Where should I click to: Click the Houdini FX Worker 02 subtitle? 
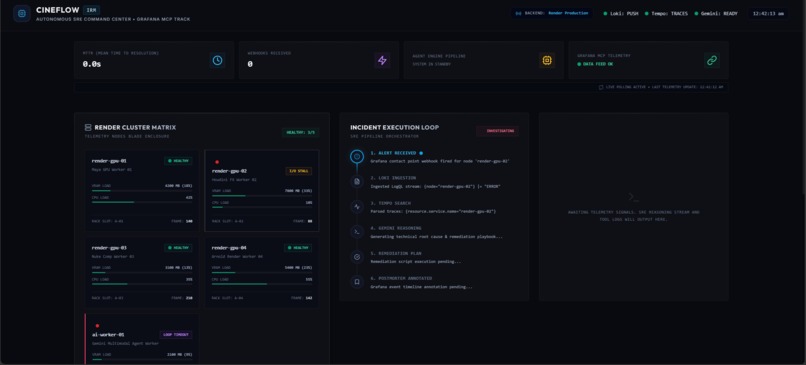234,180
